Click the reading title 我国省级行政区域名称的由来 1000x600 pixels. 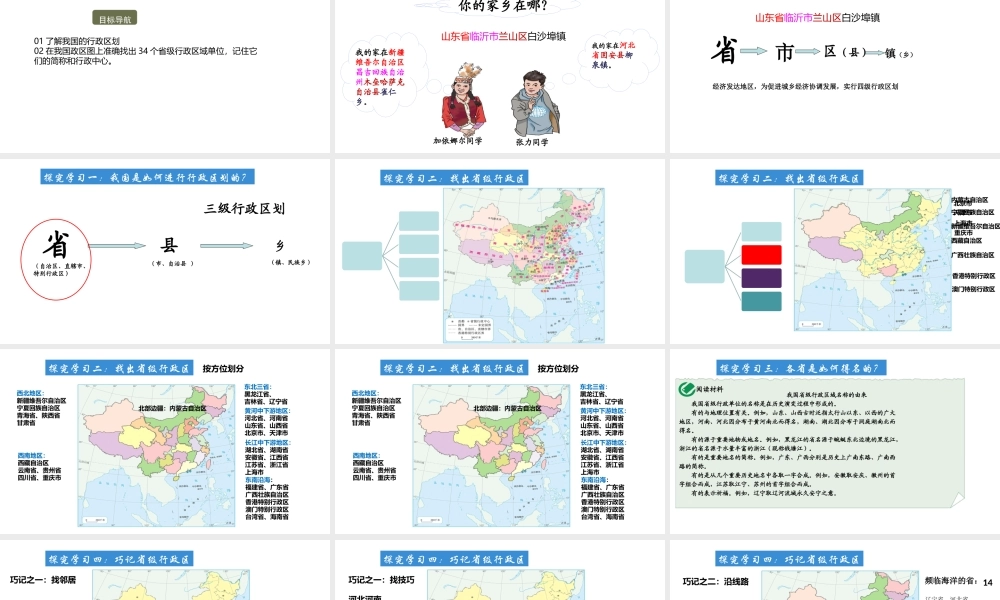(827, 395)
